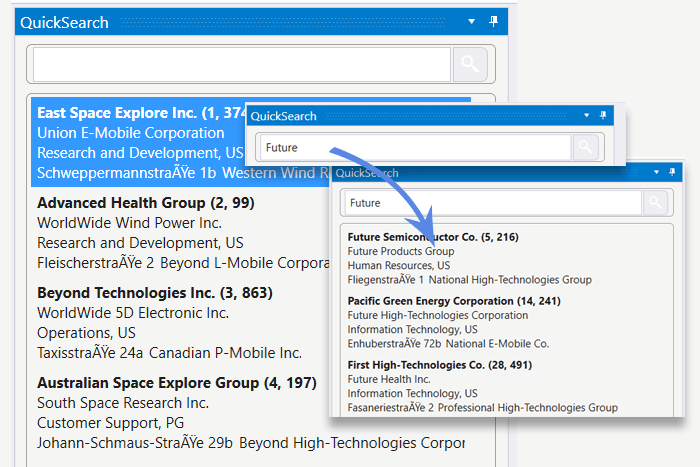Viewport: 700px width, 467px height.
Task: Open the dropdown arrow in the large QuickSearch title bar
Action: pos(472,22)
